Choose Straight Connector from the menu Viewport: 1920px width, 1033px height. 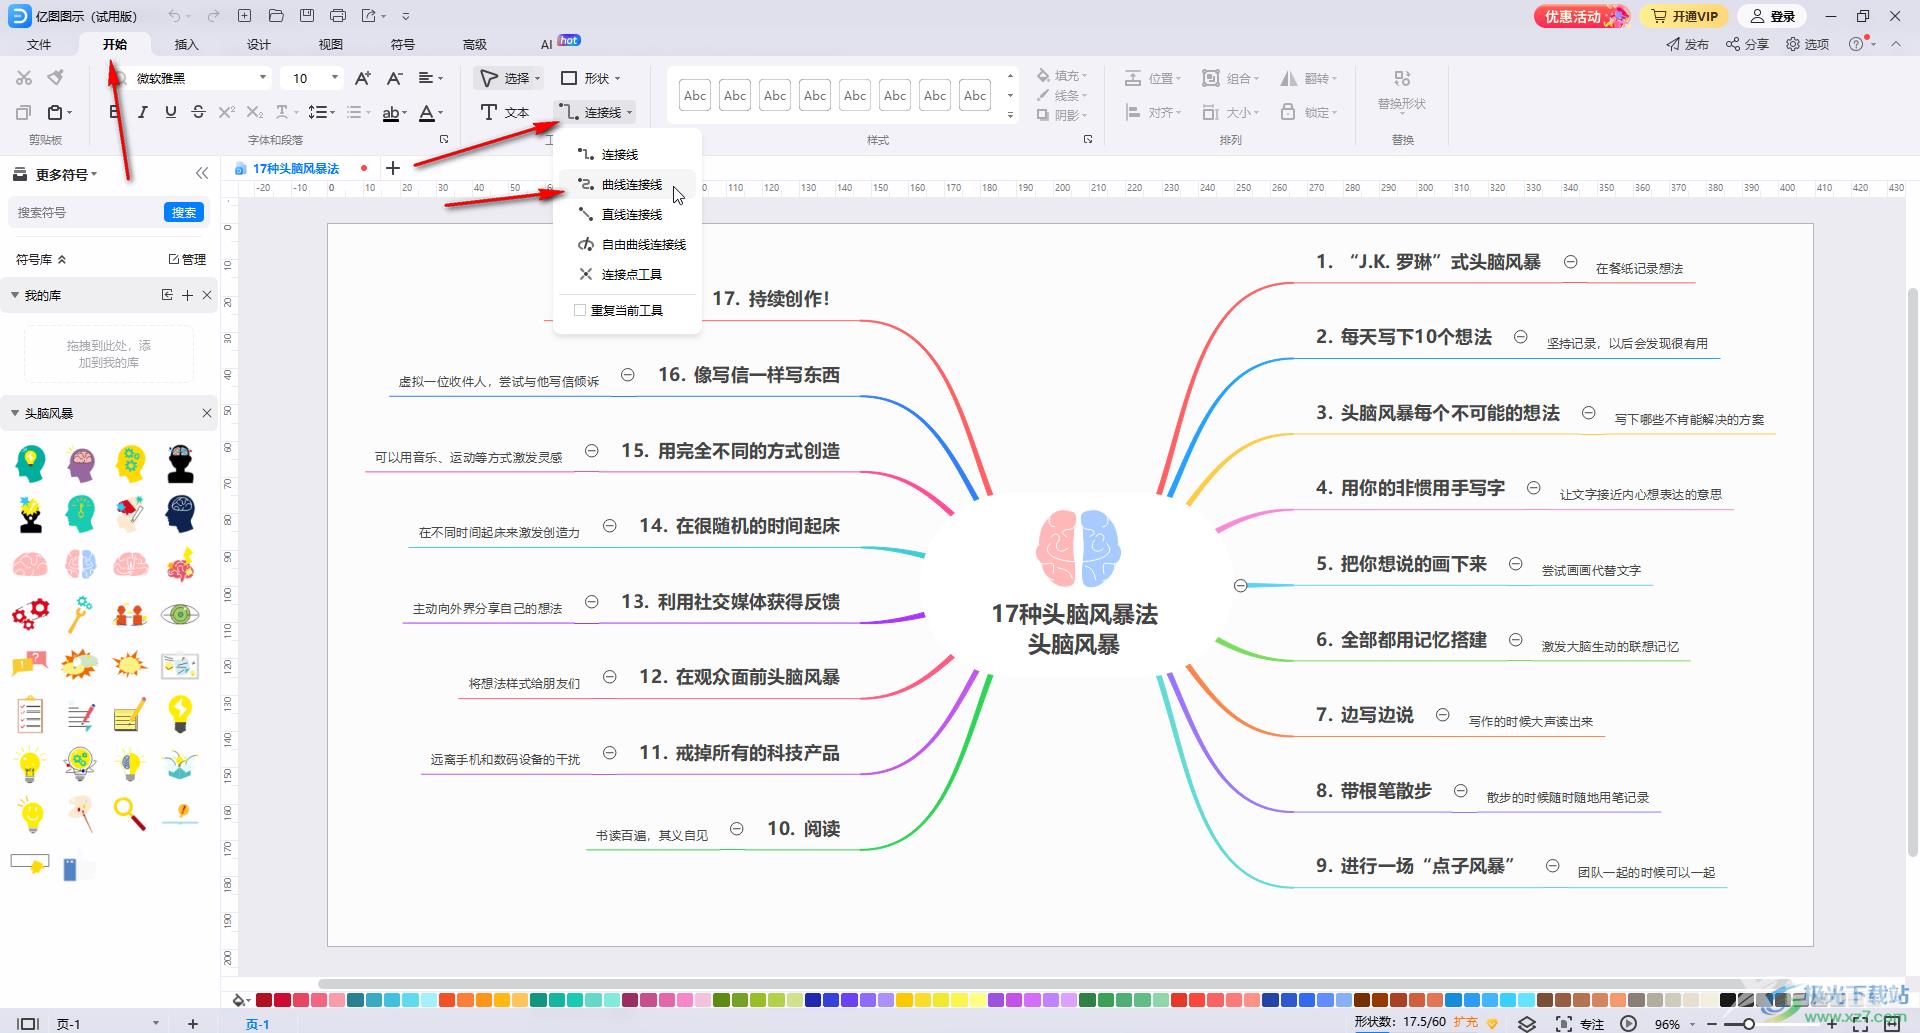click(628, 214)
